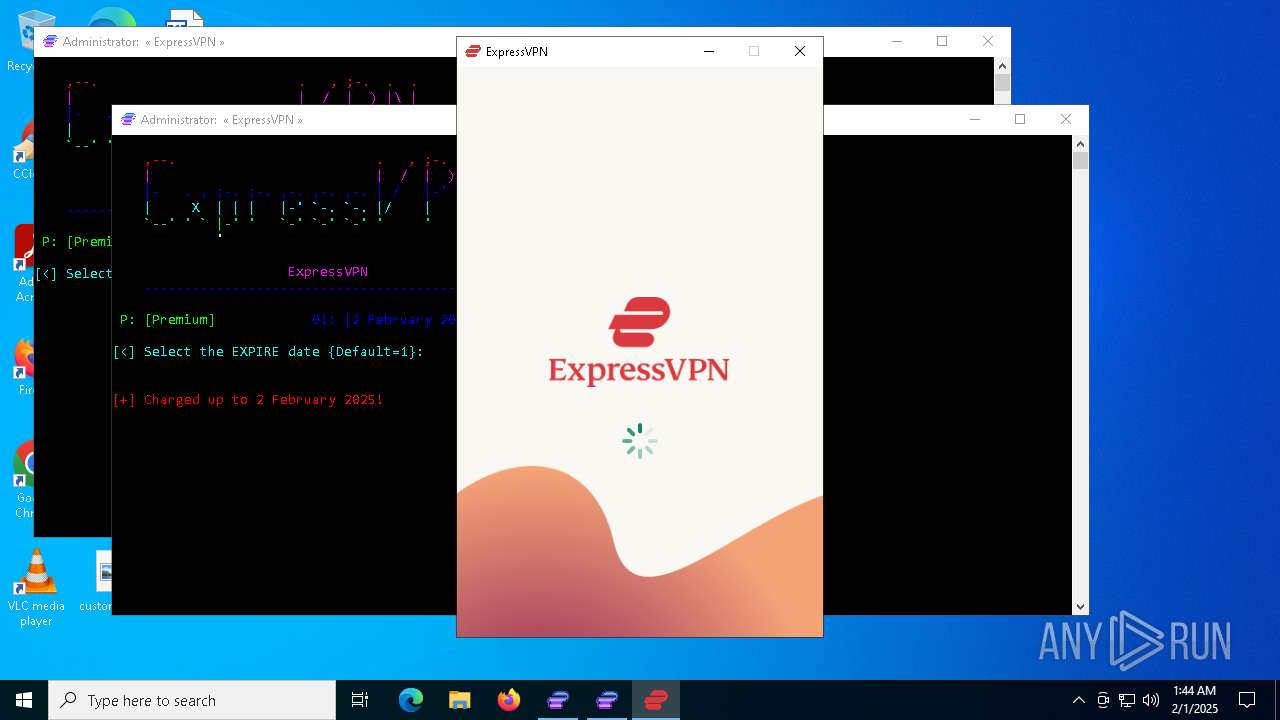Image resolution: width=1280 pixels, height=720 pixels.
Task: Open Task View from the taskbar
Action: point(360,700)
